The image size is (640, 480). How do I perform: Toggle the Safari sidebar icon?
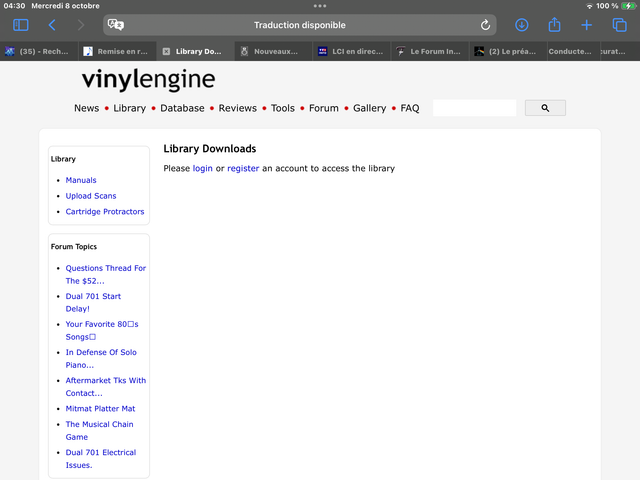point(21,25)
